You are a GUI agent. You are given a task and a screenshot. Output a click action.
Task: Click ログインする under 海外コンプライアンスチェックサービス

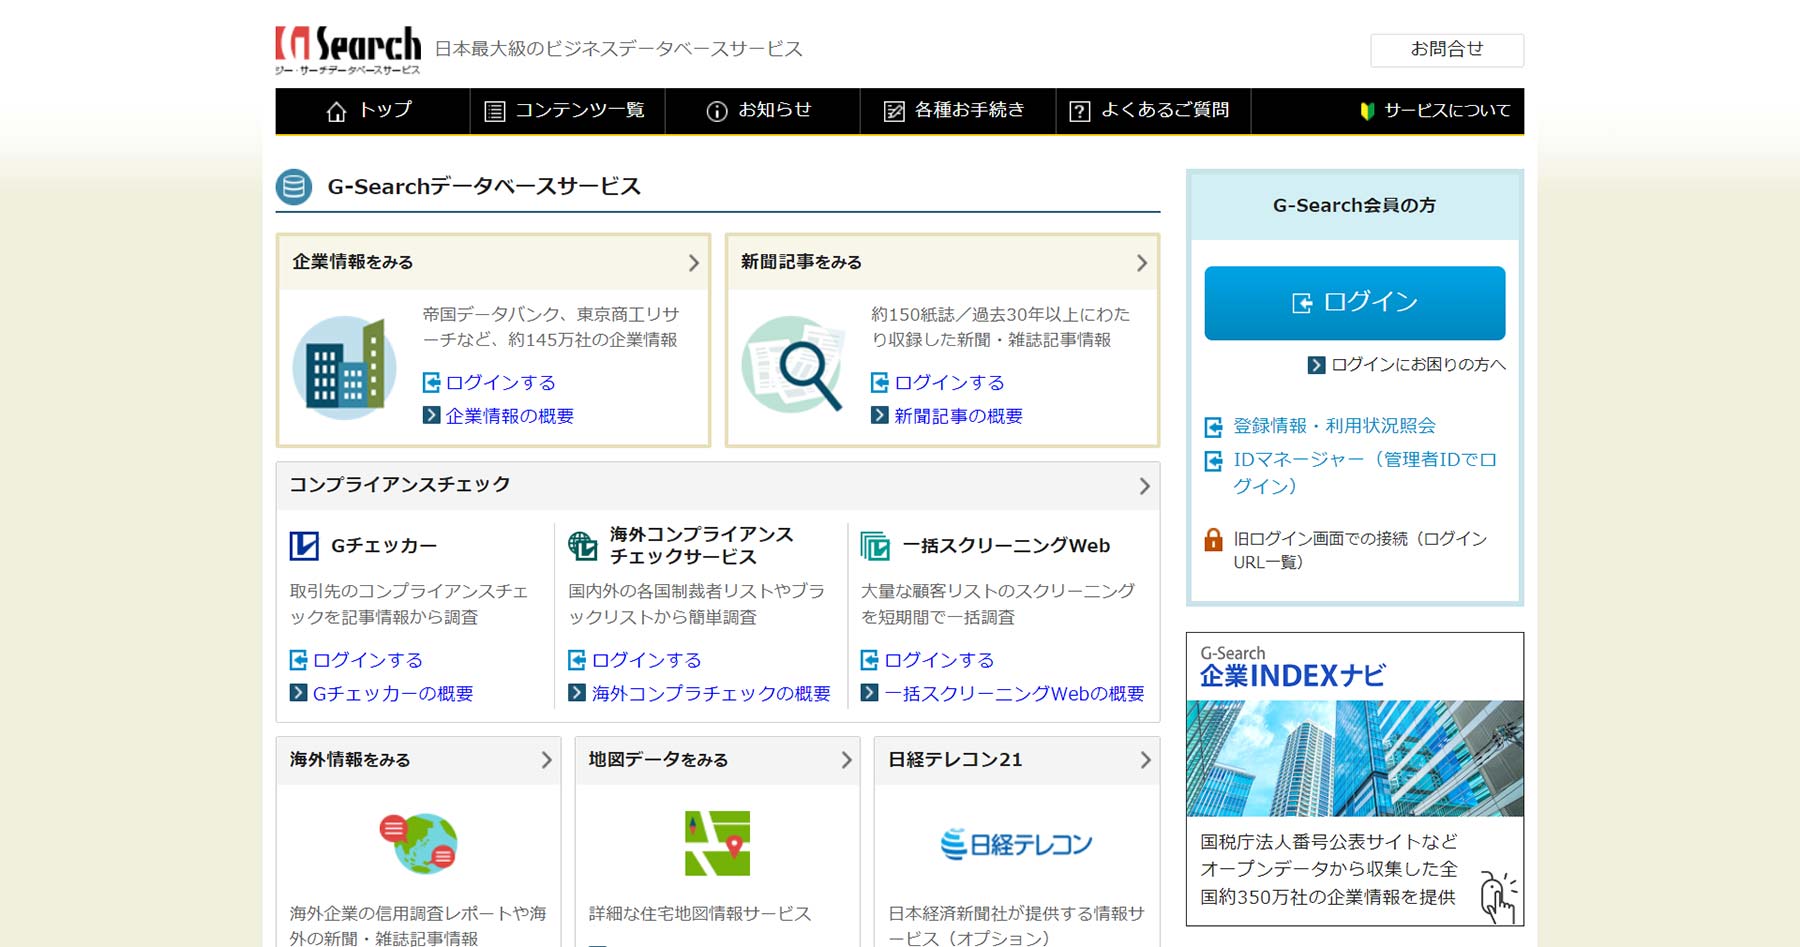tap(646, 660)
